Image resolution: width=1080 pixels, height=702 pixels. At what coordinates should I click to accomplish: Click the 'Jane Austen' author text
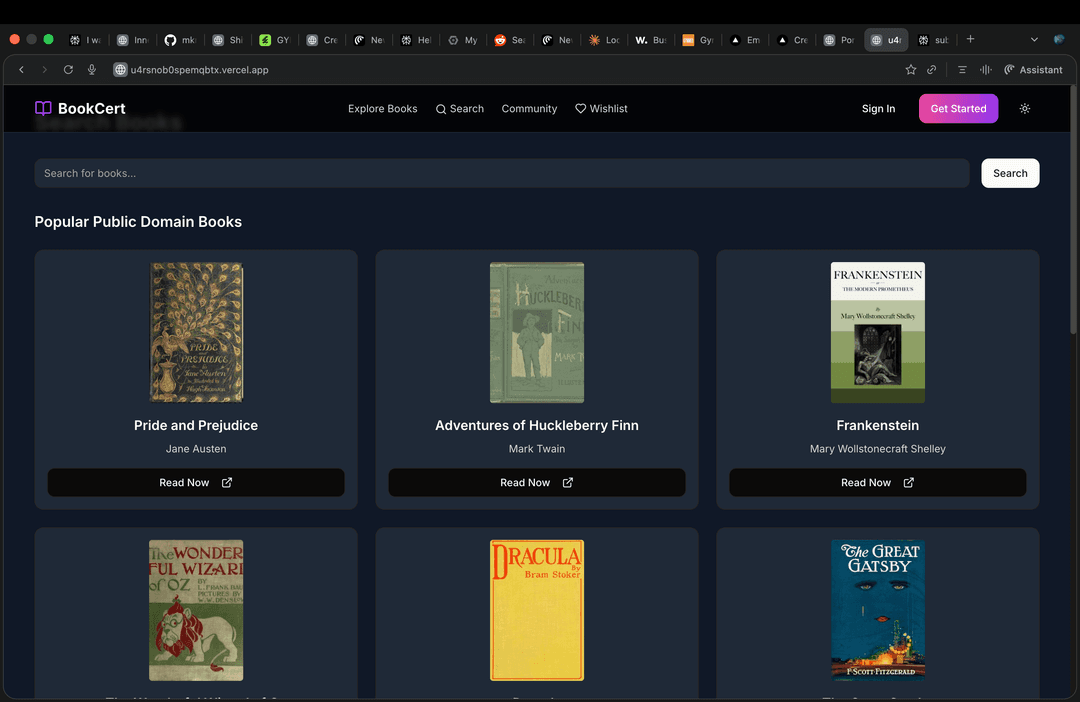click(196, 448)
